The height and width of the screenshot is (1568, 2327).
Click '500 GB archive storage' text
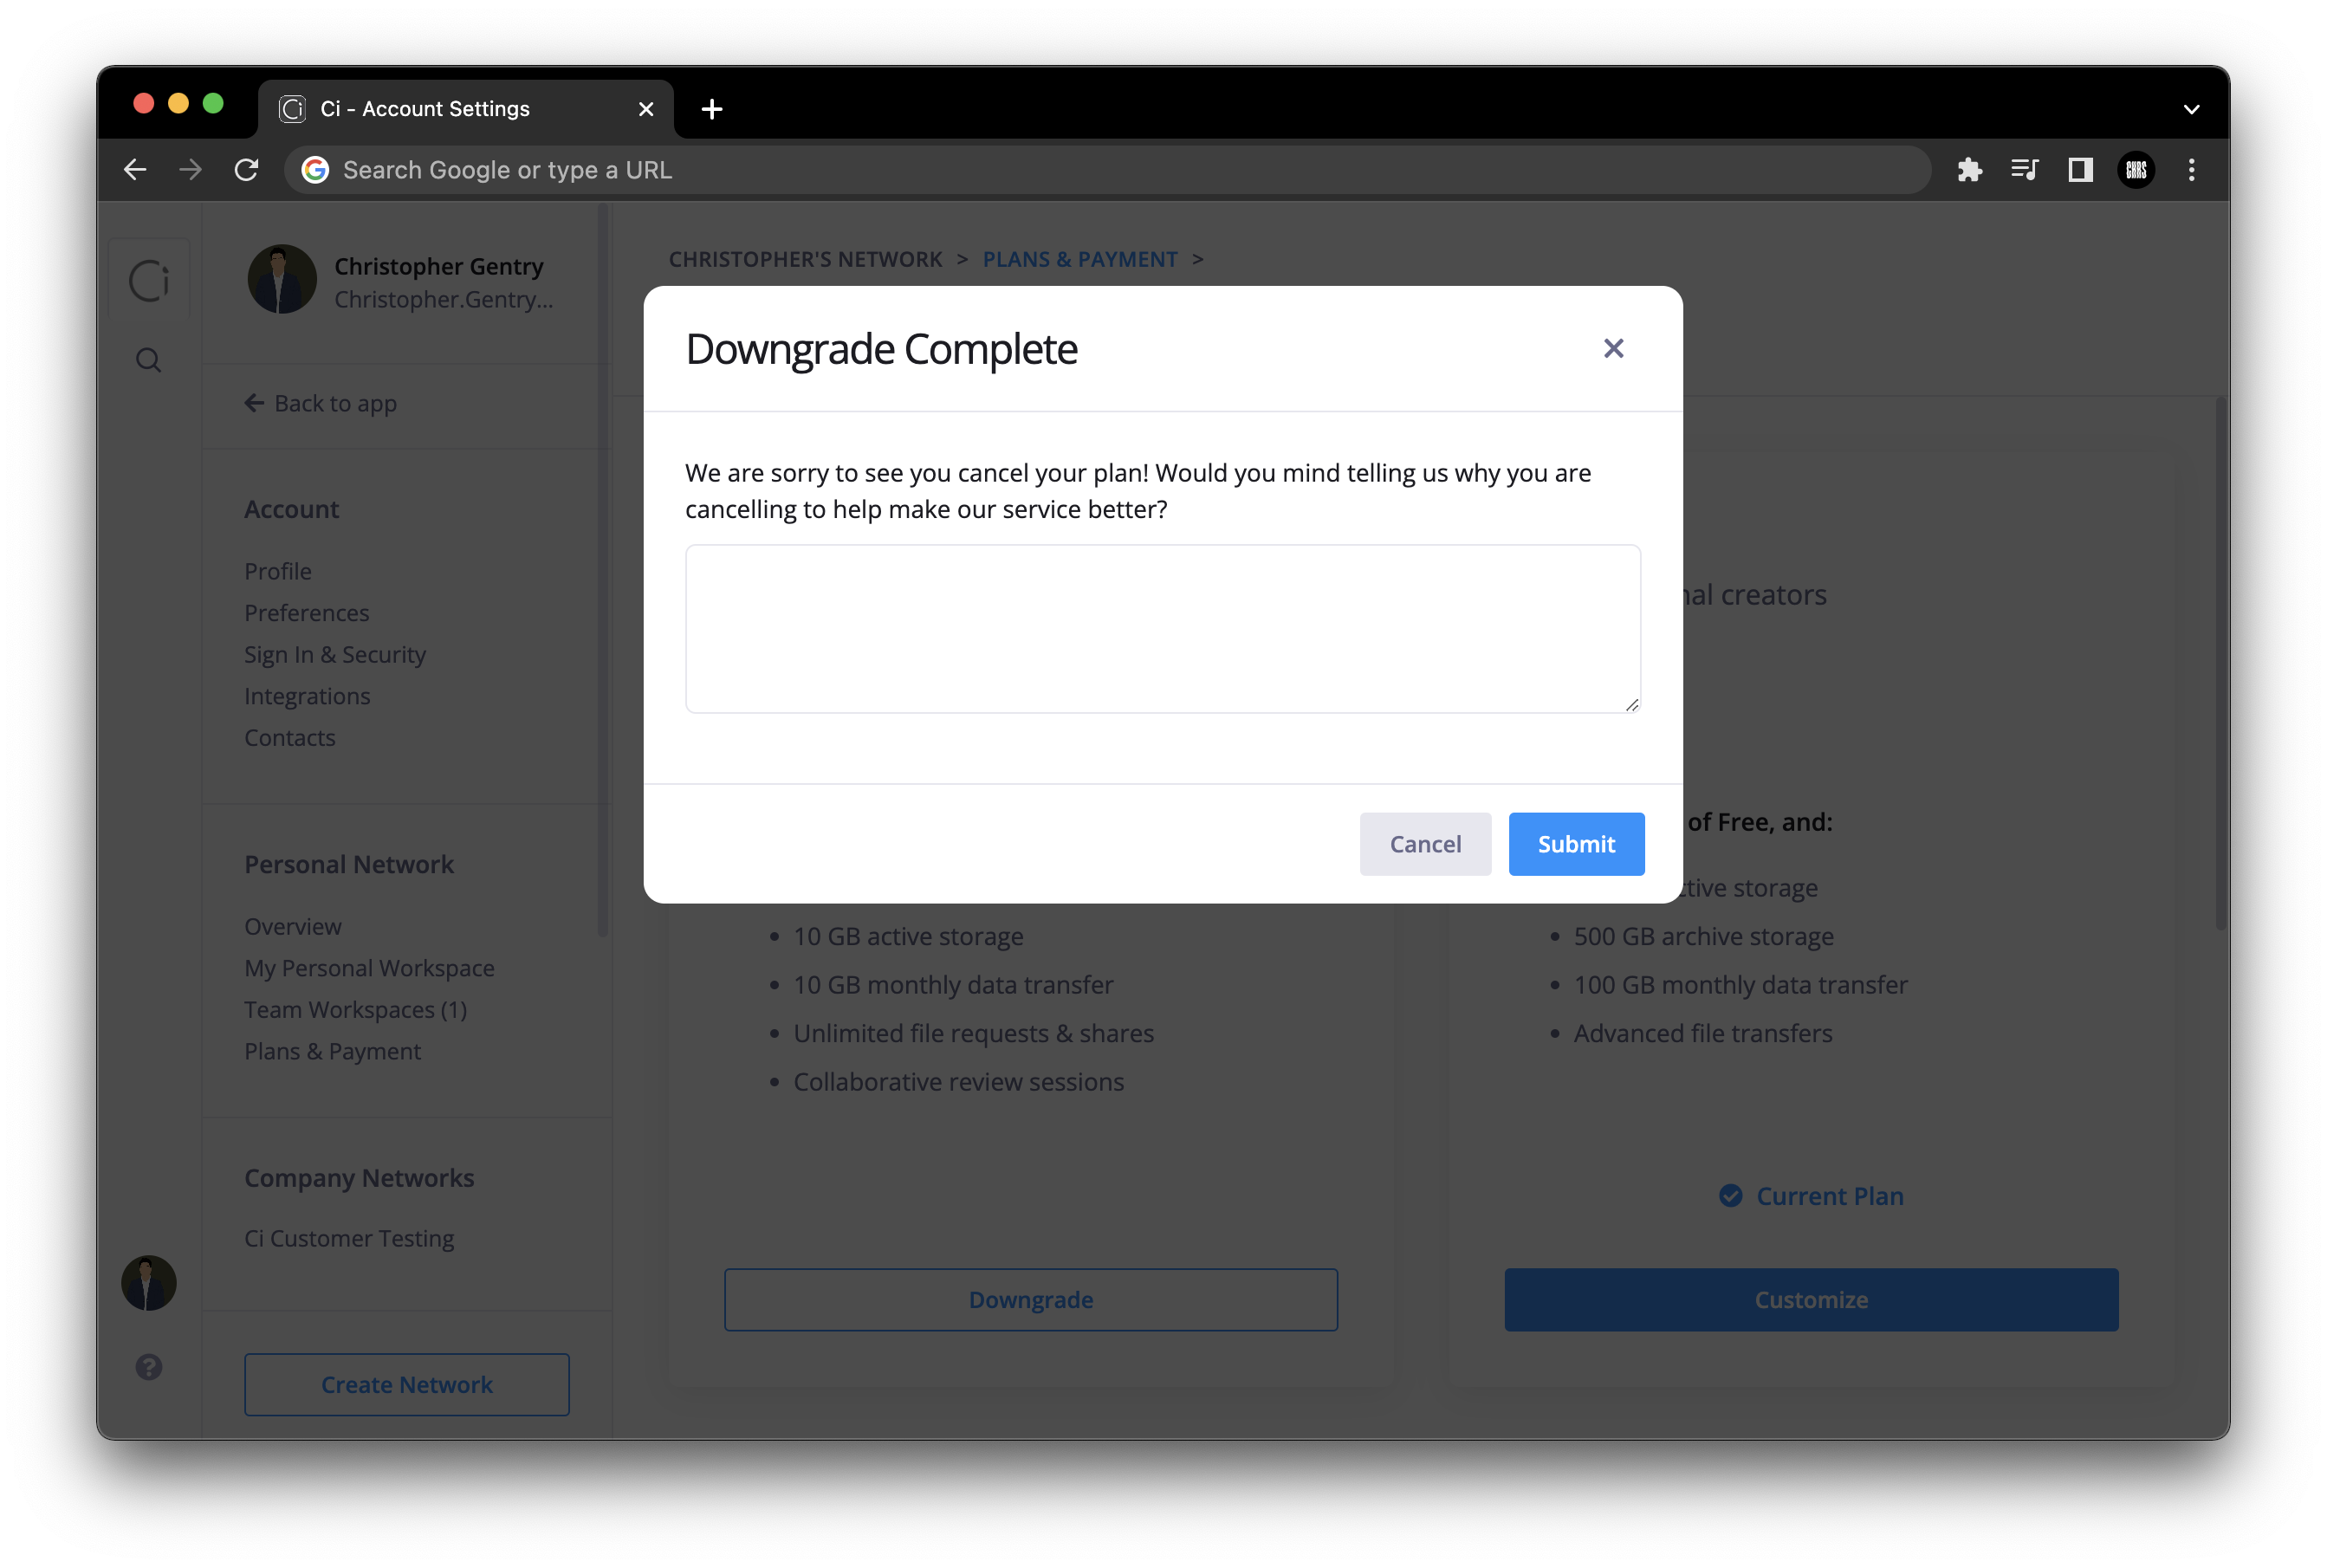pyautogui.click(x=1703, y=936)
